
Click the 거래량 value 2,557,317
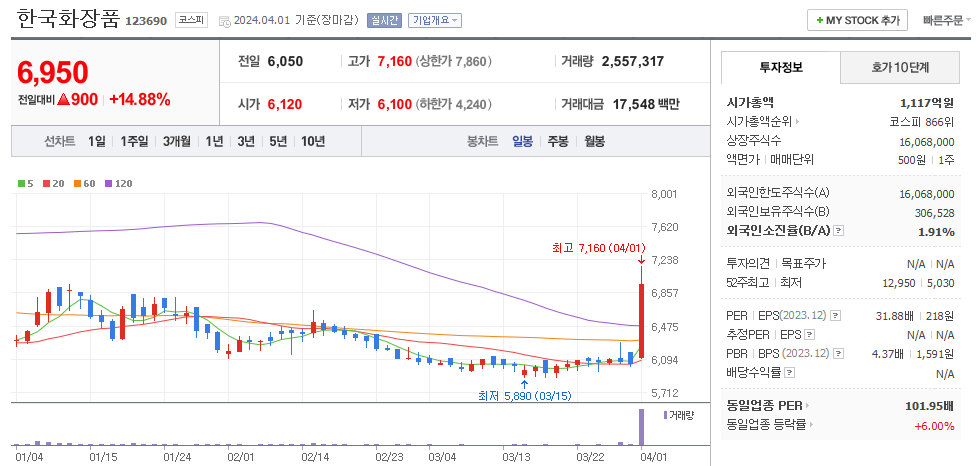pyautogui.click(x=632, y=61)
